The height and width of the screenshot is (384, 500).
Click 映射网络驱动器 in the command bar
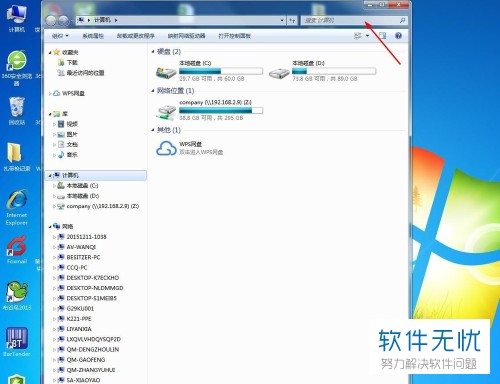pos(186,36)
